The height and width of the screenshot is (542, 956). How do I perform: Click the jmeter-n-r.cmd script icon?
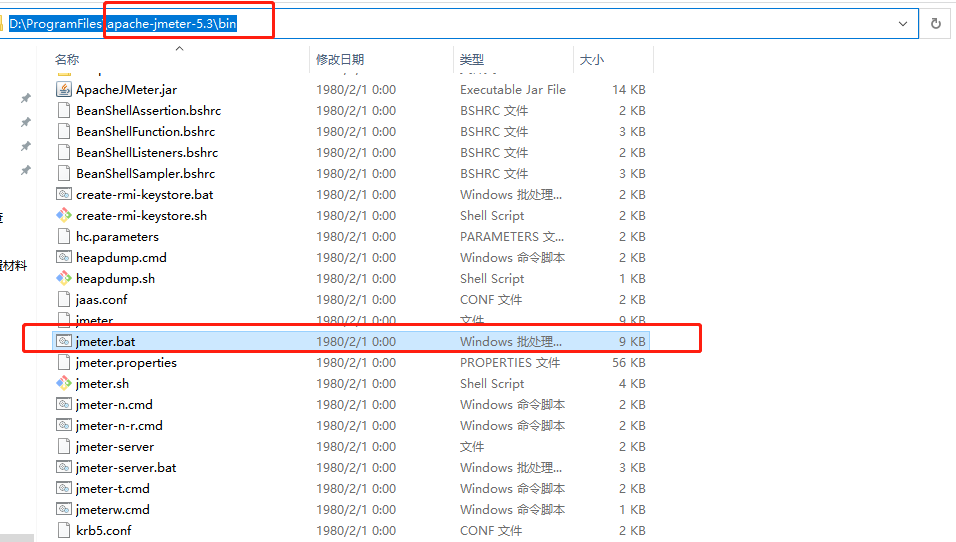(64, 426)
